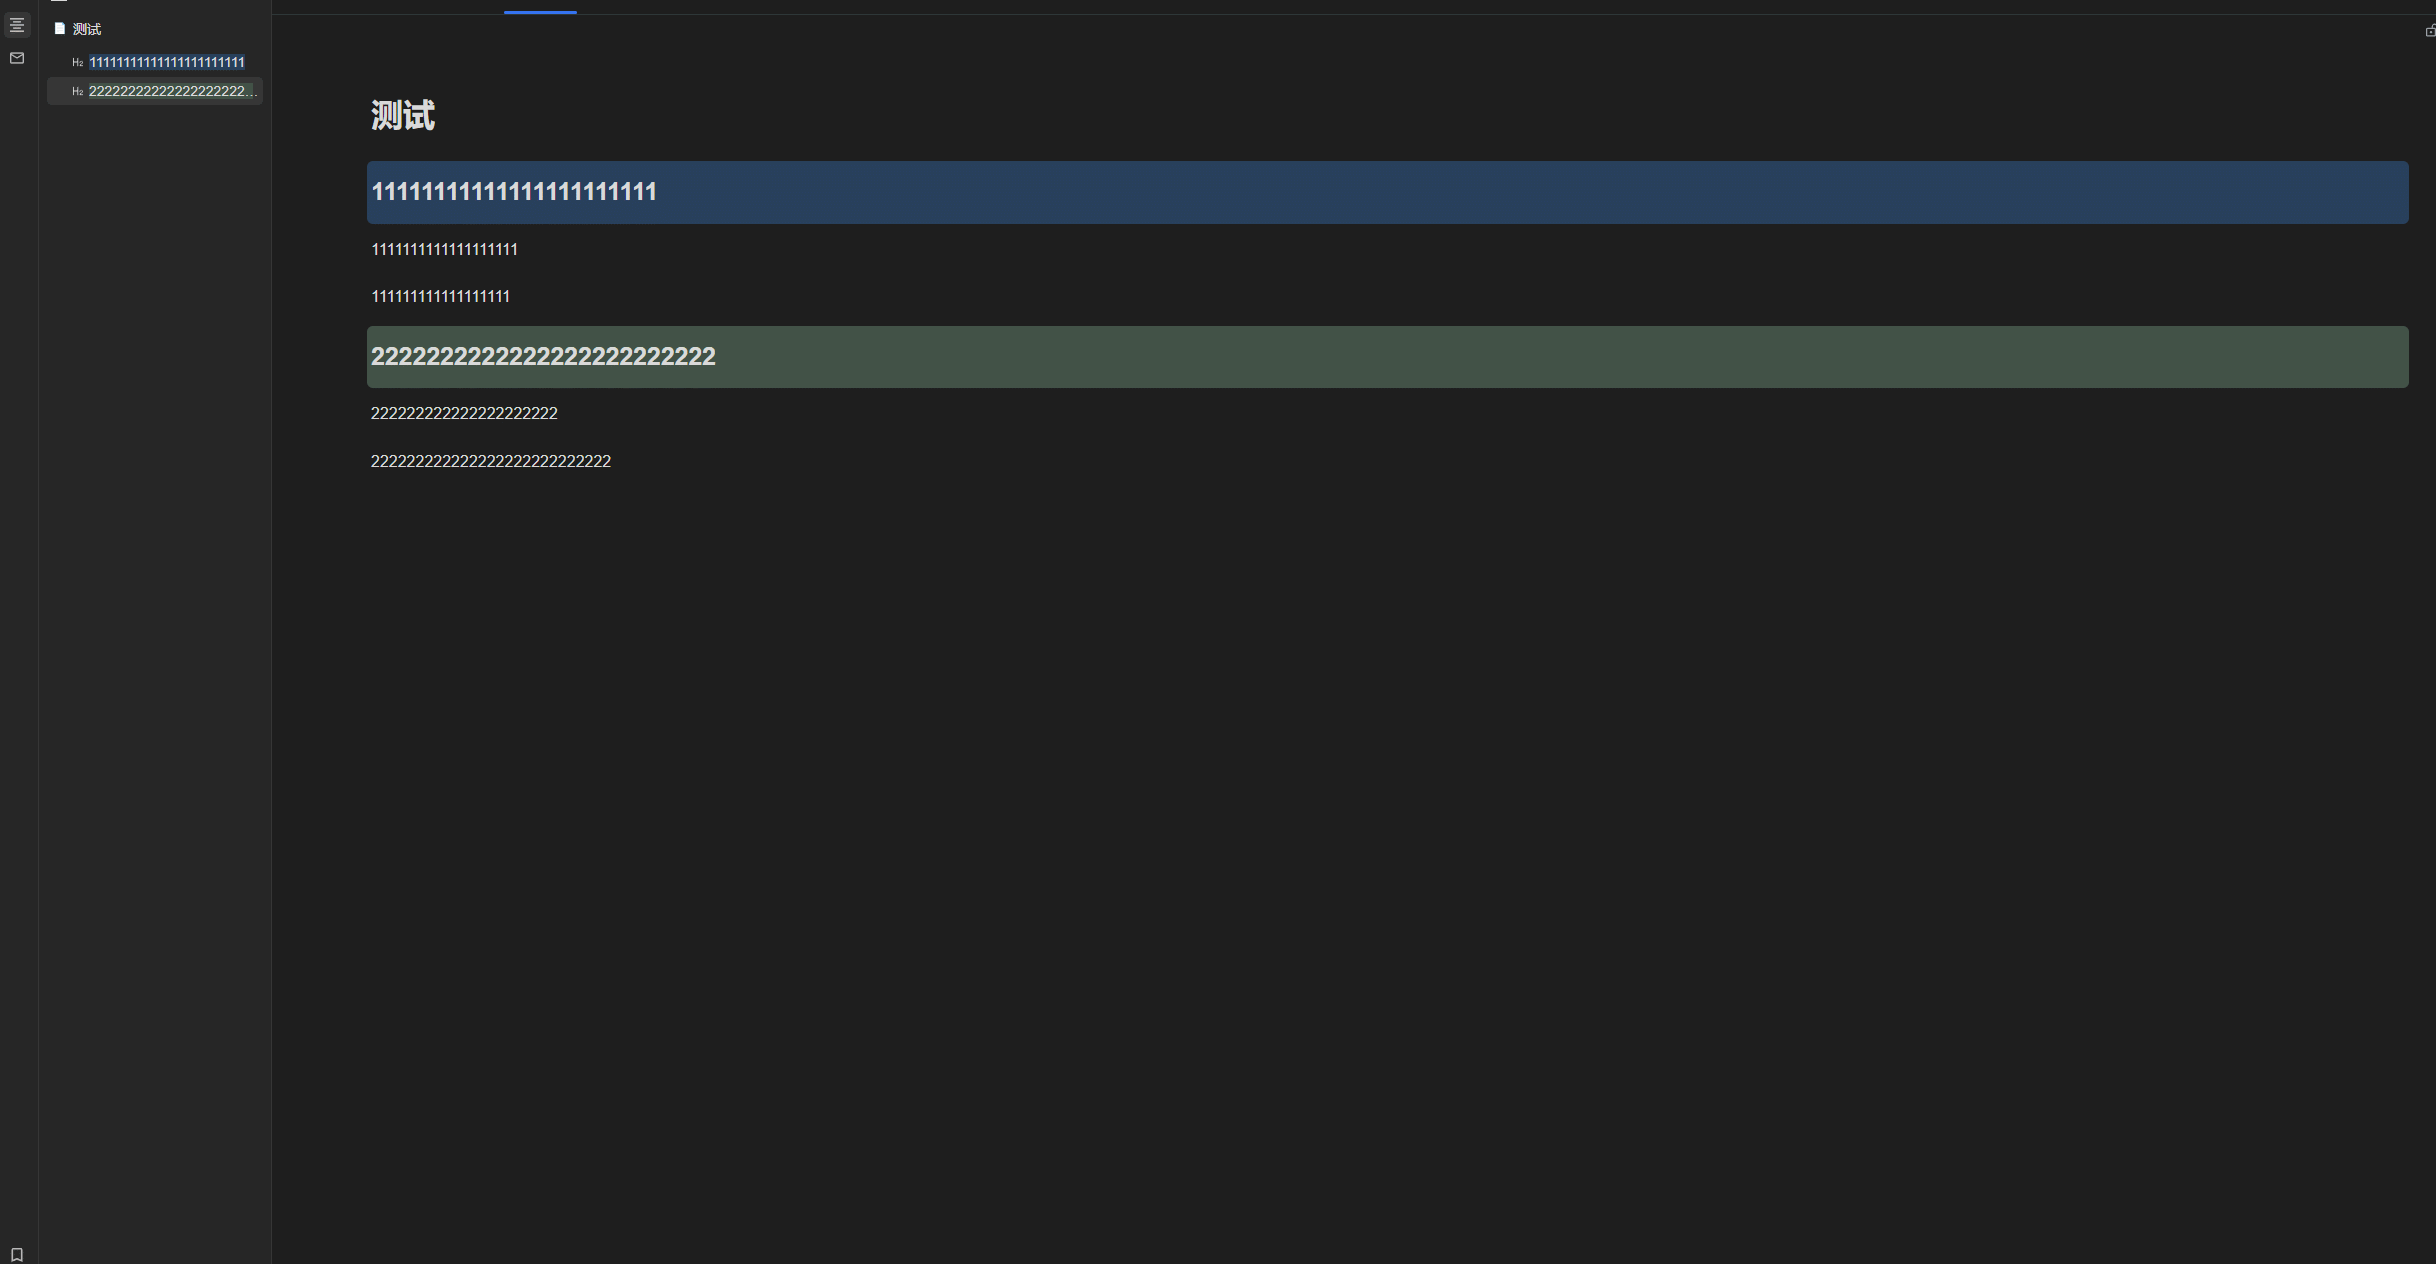This screenshot has width=2436, height=1264.
Task: Select the 测试 root item in the outline
Action: [87, 29]
